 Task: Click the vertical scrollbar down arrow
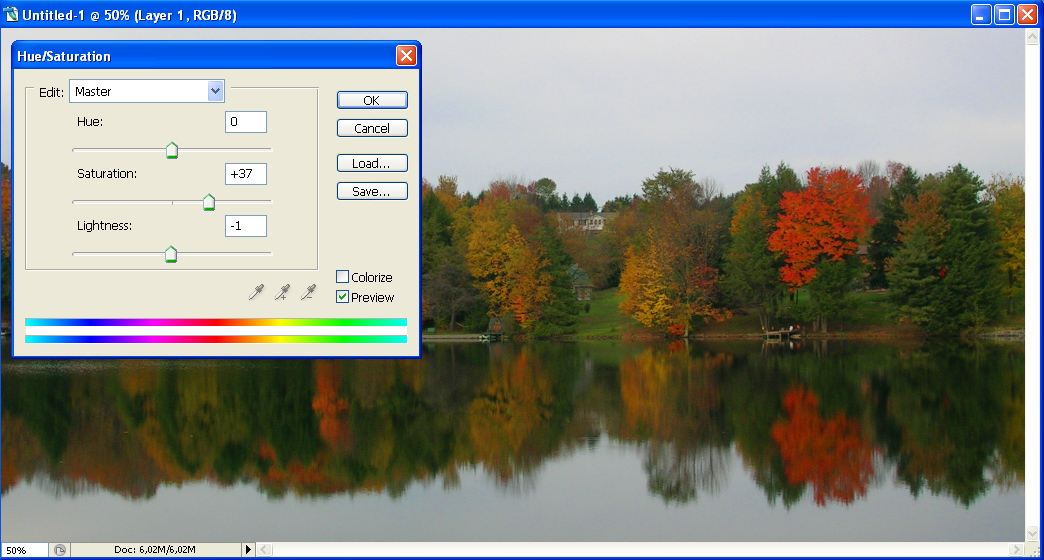click(1034, 534)
